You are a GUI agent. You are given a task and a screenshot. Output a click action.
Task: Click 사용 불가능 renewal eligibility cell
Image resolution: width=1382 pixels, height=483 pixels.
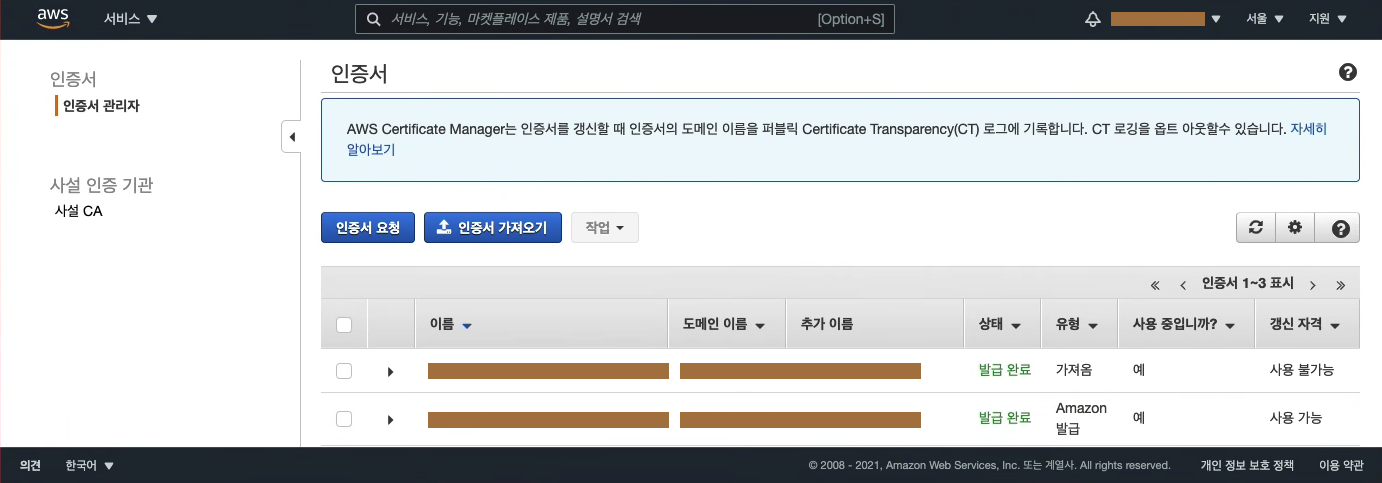[x=1301, y=370]
